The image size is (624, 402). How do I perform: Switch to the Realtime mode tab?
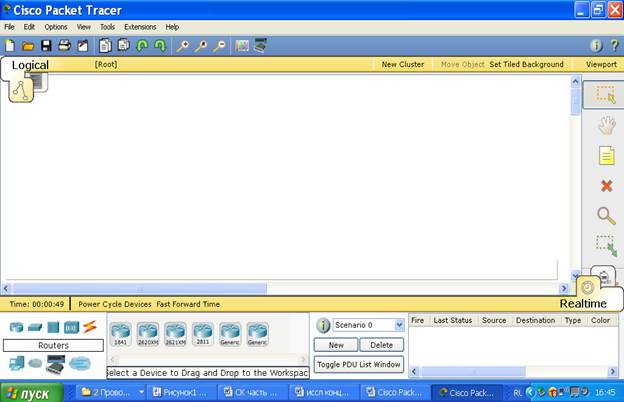(583, 303)
